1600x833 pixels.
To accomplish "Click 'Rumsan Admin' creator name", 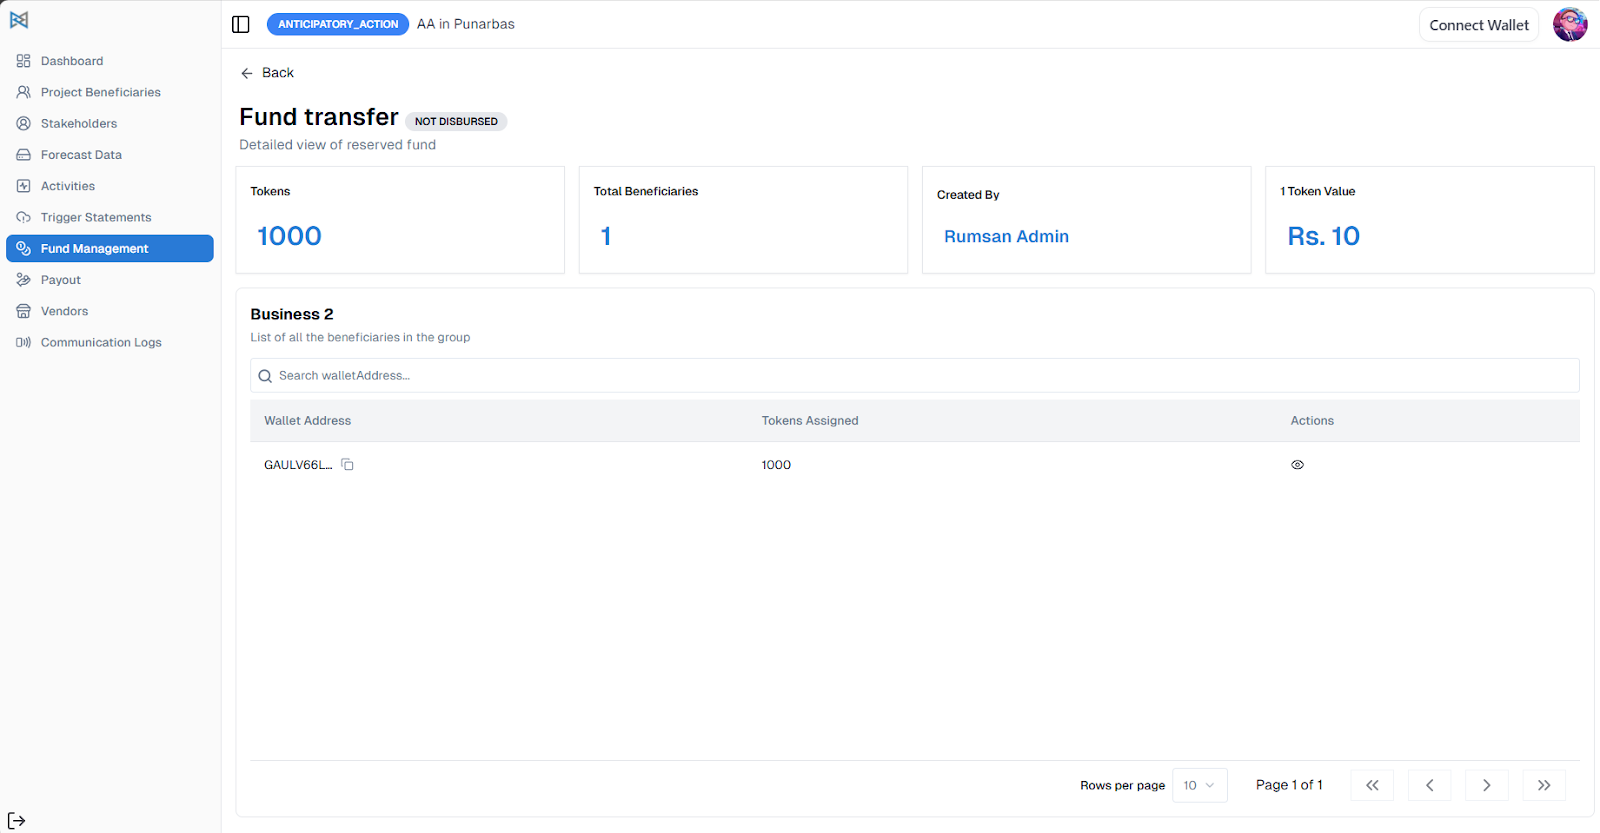I will (1006, 237).
